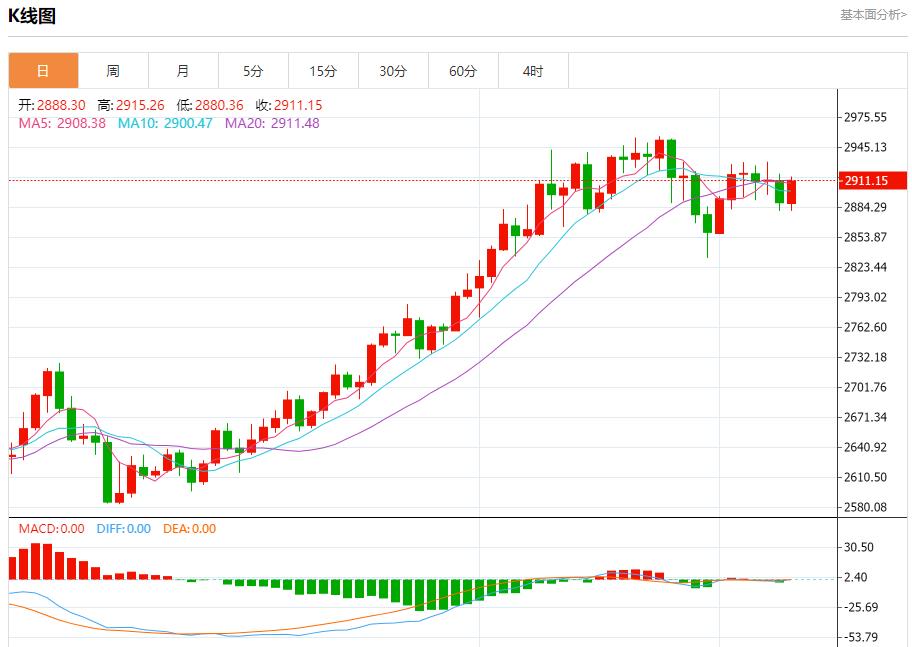Switch to the 5分 interval tab

tap(253, 71)
